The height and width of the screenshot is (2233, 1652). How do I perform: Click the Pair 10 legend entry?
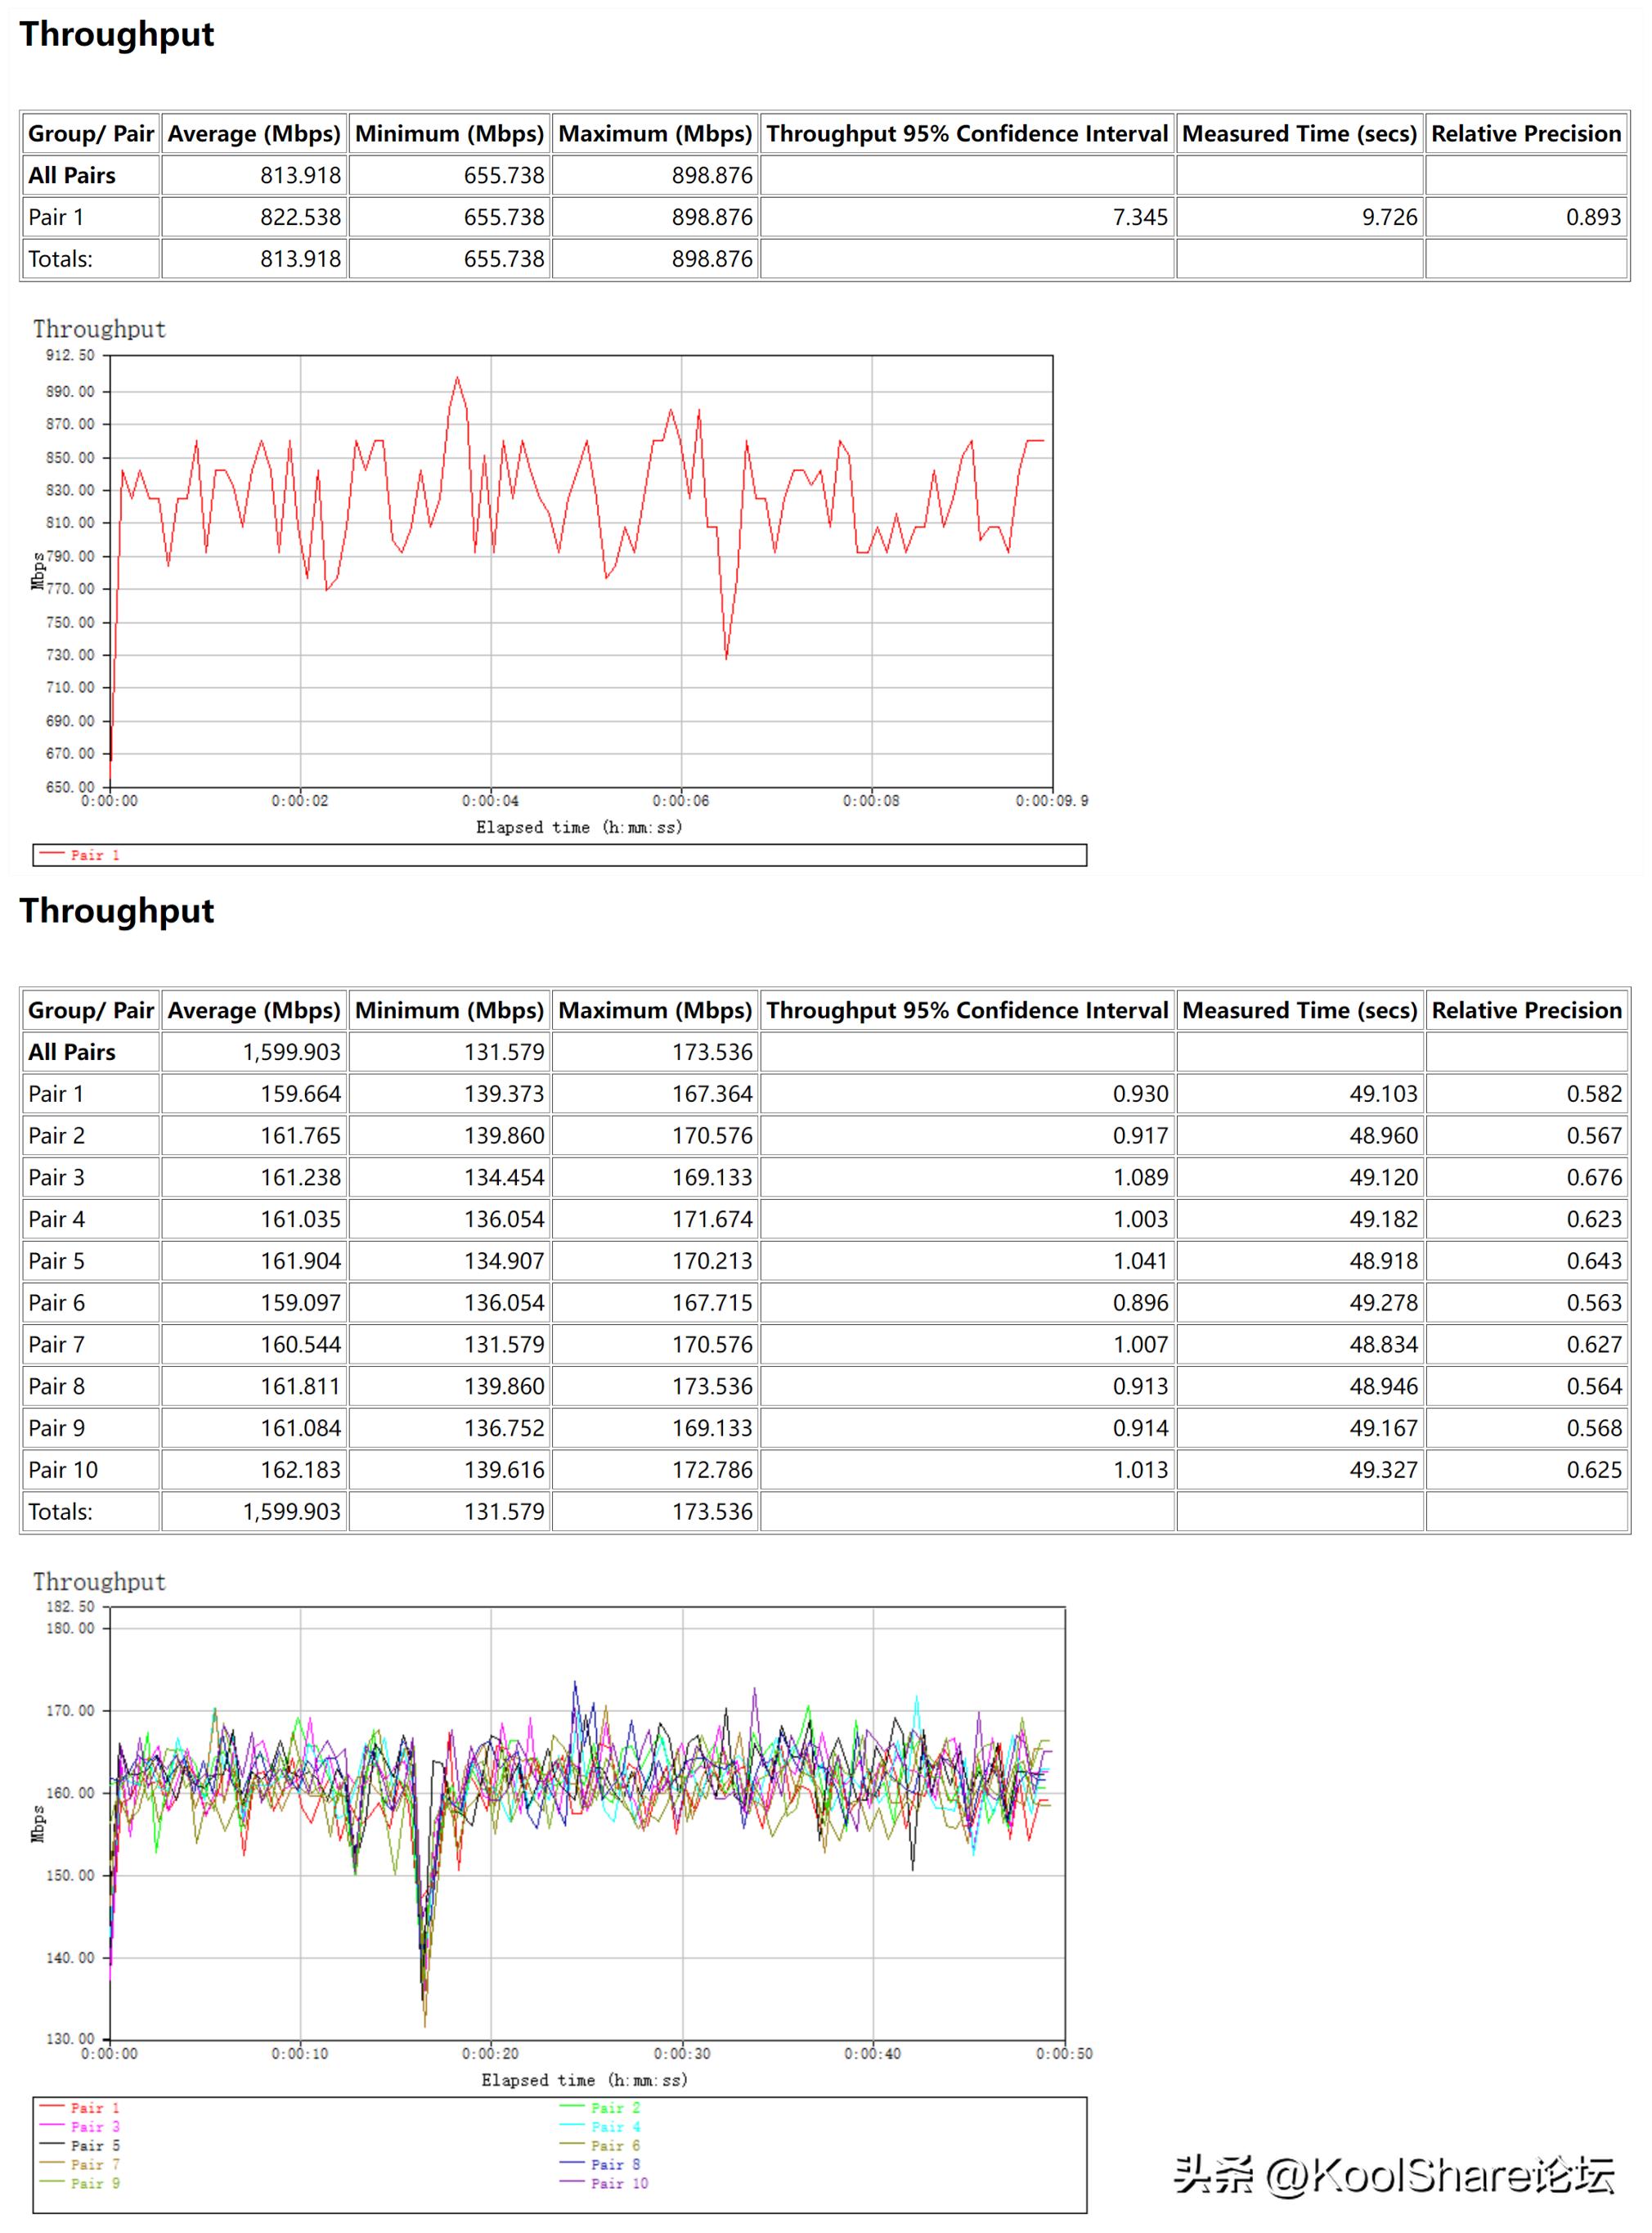coord(618,2183)
